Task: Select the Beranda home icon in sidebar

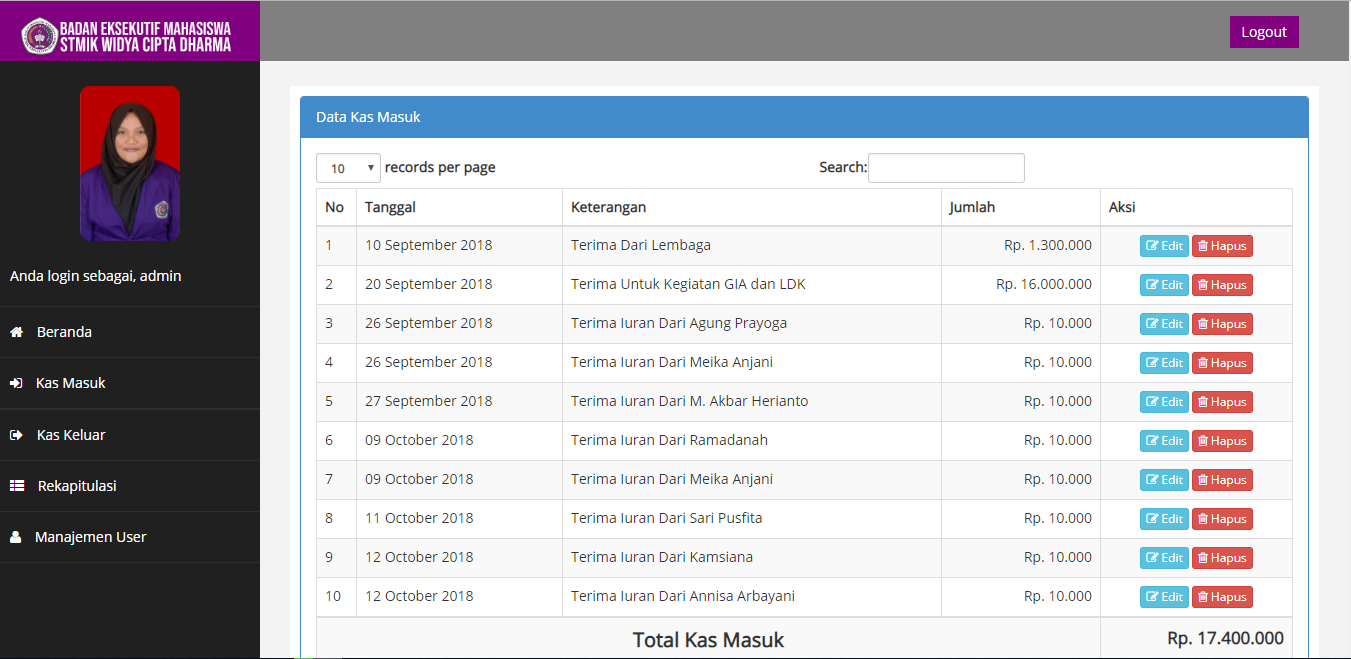Action: 16,331
